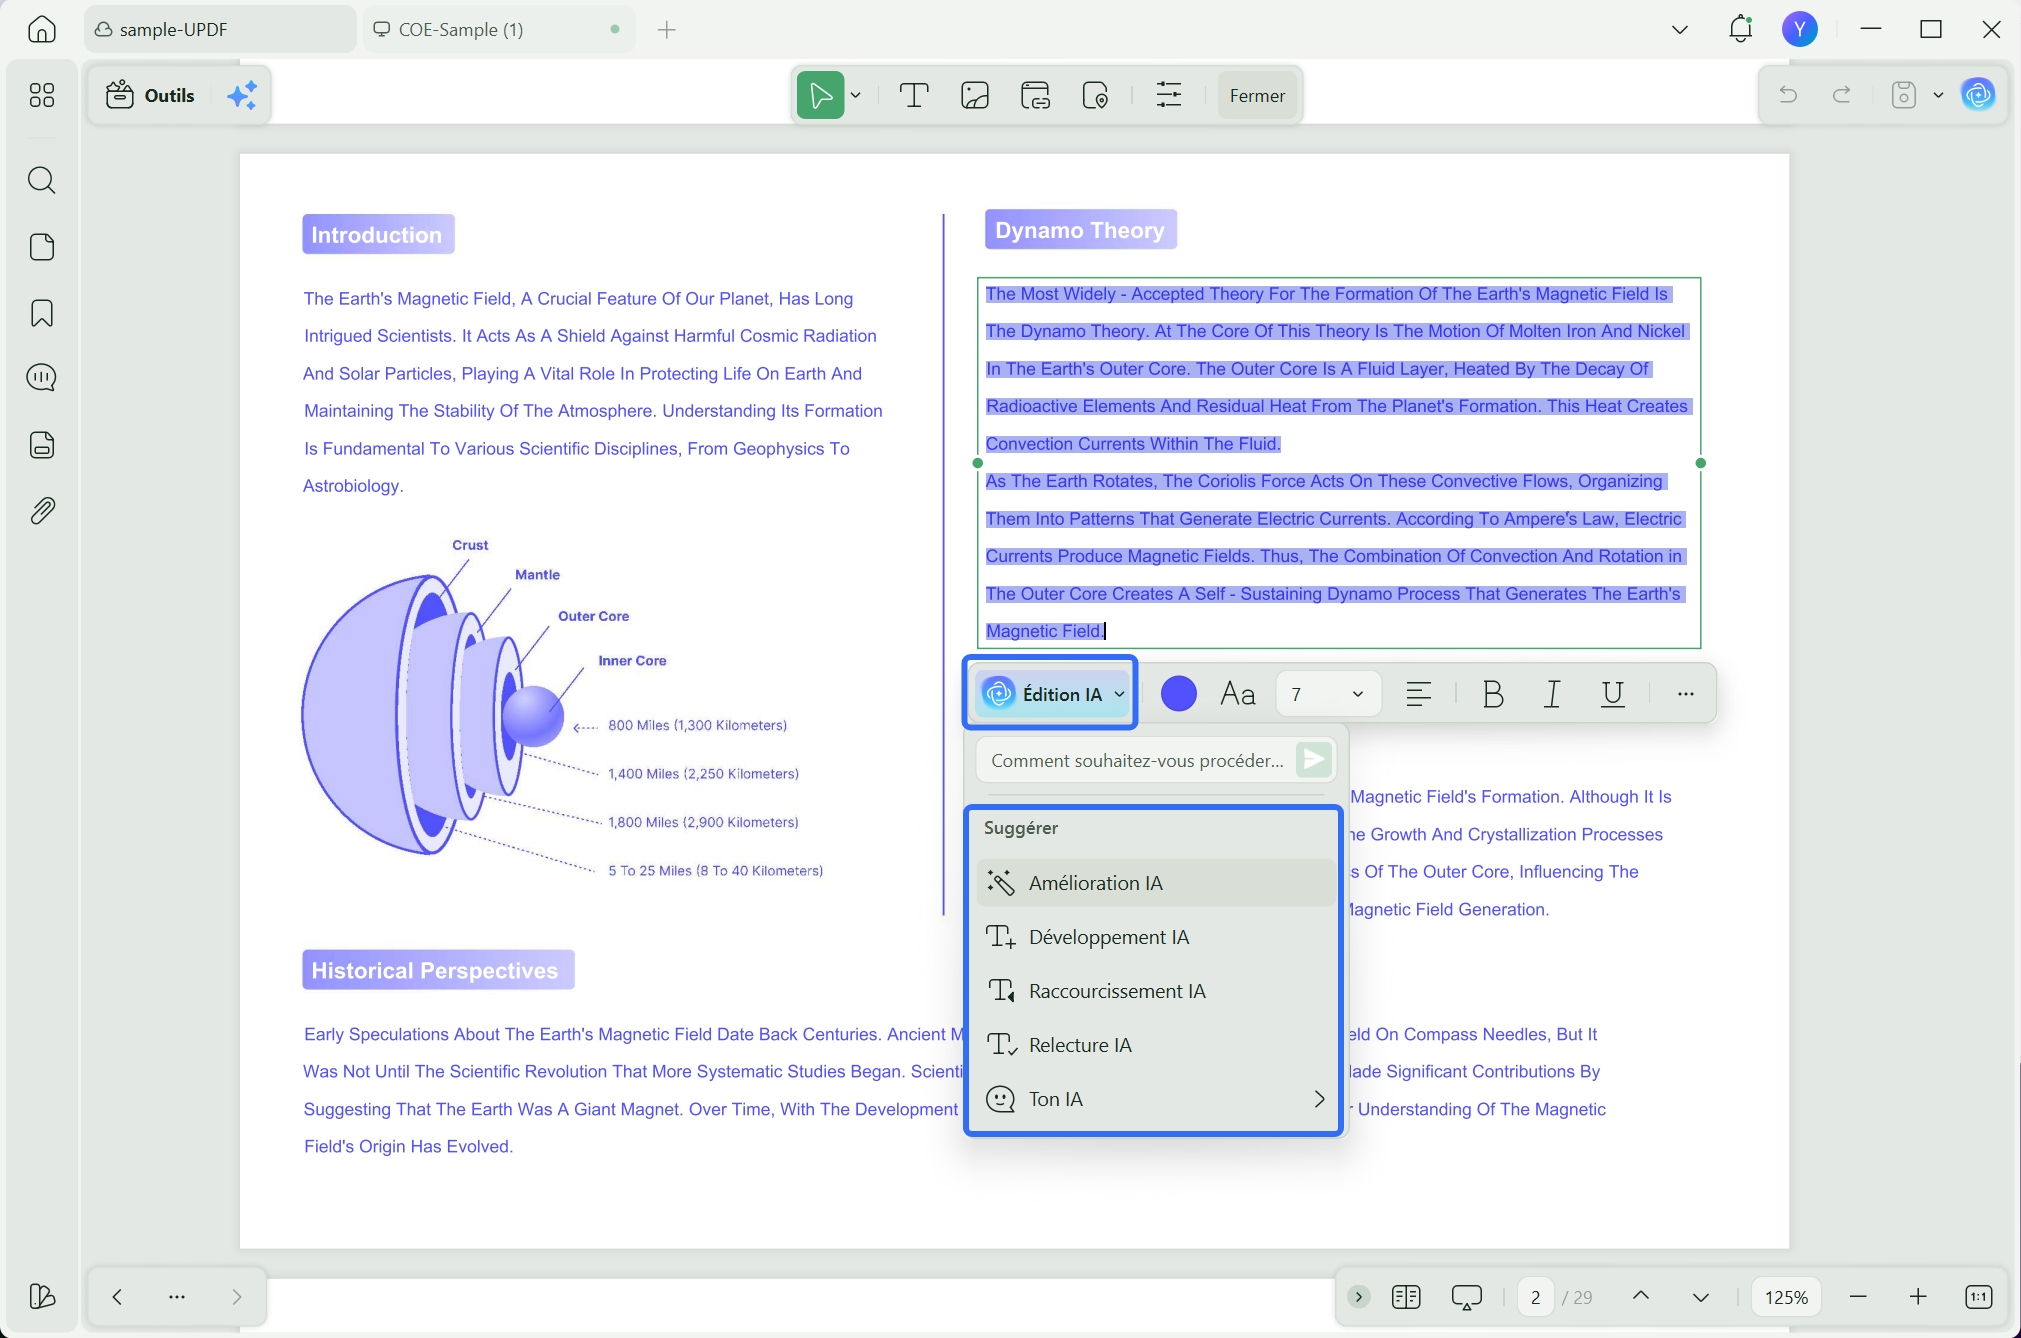Click the notification bell icon
The width and height of the screenshot is (2021, 1338).
(1740, 29)
